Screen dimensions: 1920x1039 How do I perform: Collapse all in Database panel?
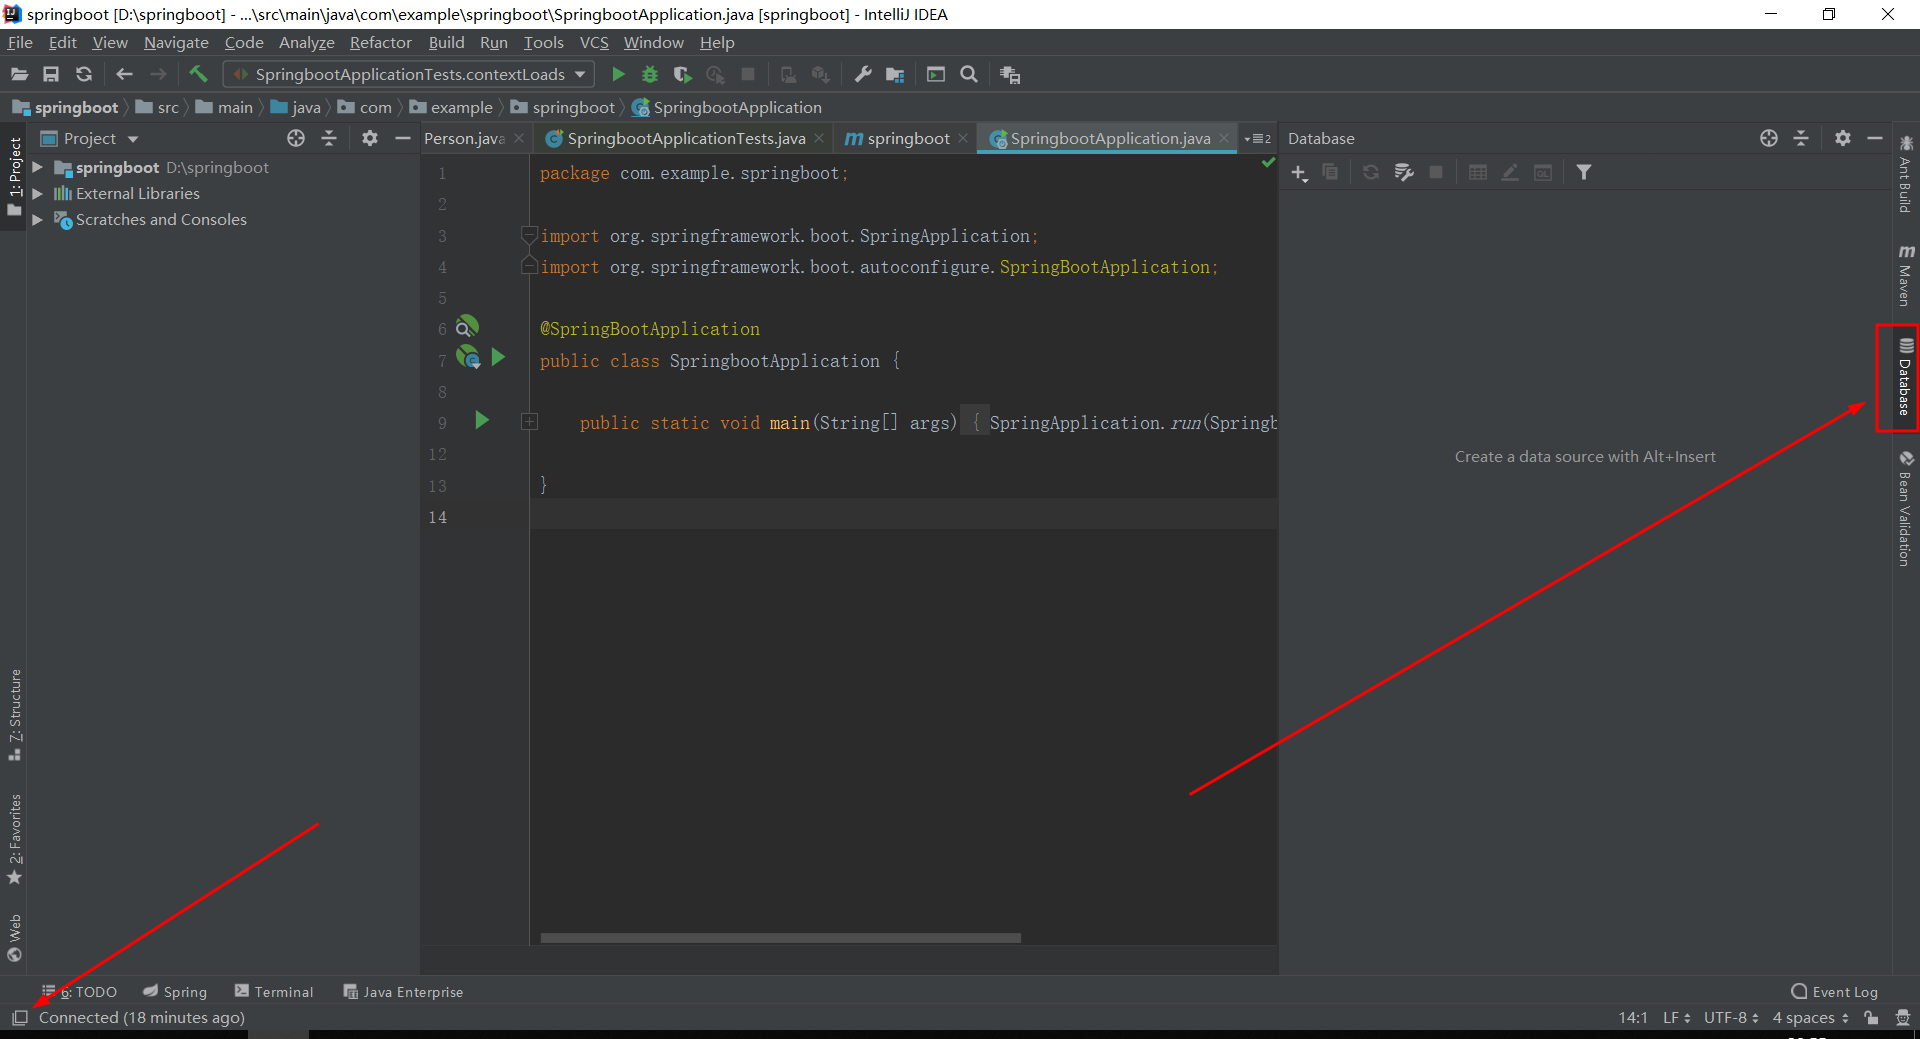[1801, 138]
